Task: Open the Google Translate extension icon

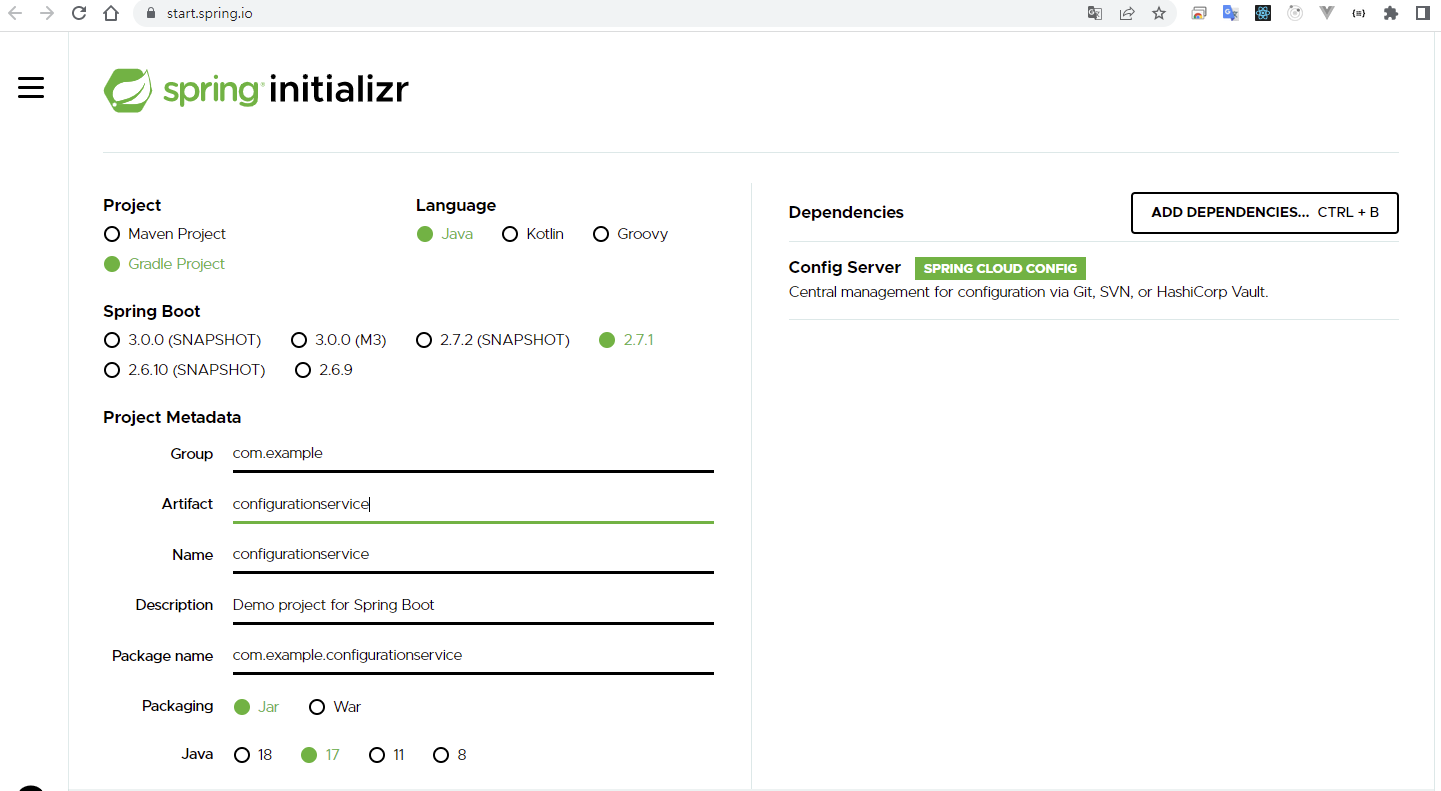Action: pos(1231,13)
